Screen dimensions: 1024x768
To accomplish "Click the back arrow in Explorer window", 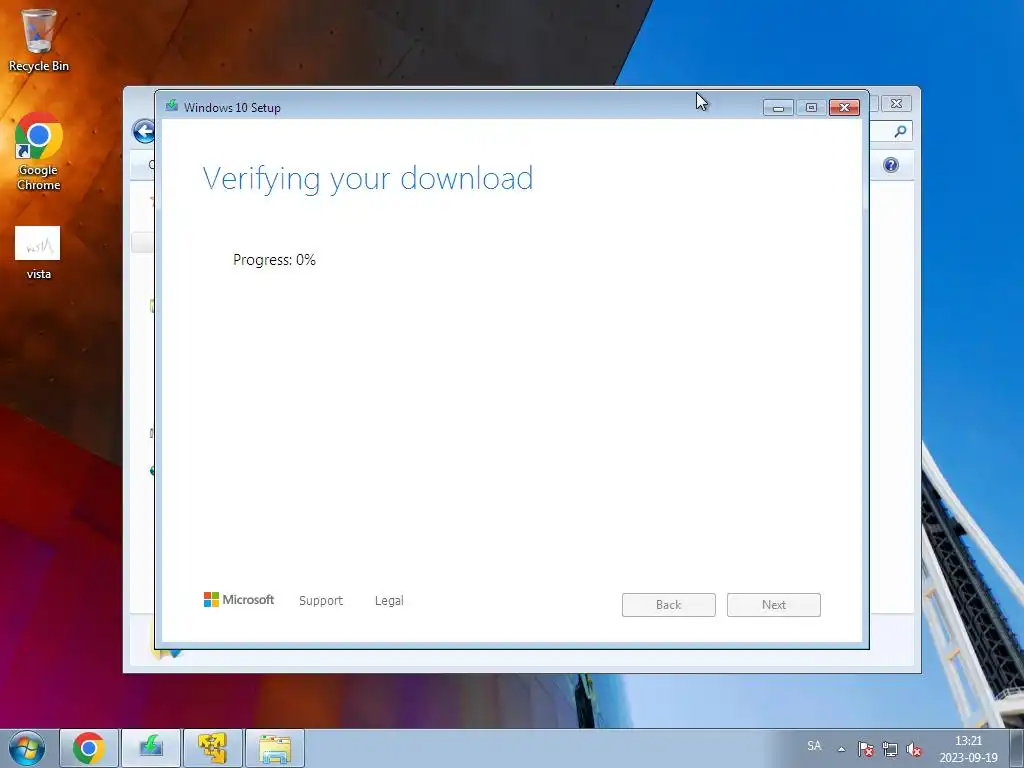I will point(143,131).
